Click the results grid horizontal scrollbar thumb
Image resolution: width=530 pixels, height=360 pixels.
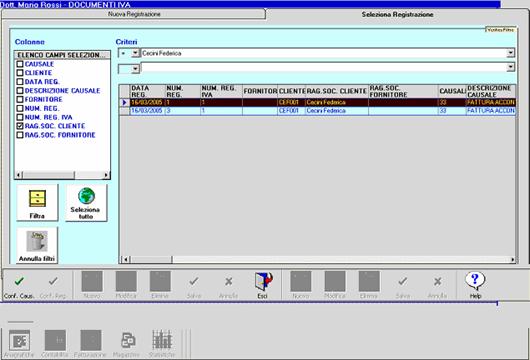[151, 259]
